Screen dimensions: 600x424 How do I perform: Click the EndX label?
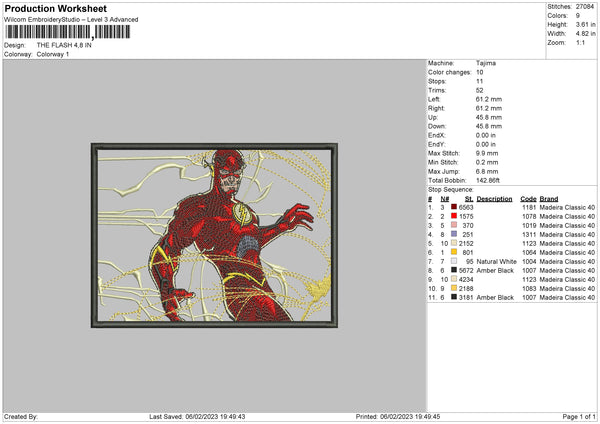point(437,135)
